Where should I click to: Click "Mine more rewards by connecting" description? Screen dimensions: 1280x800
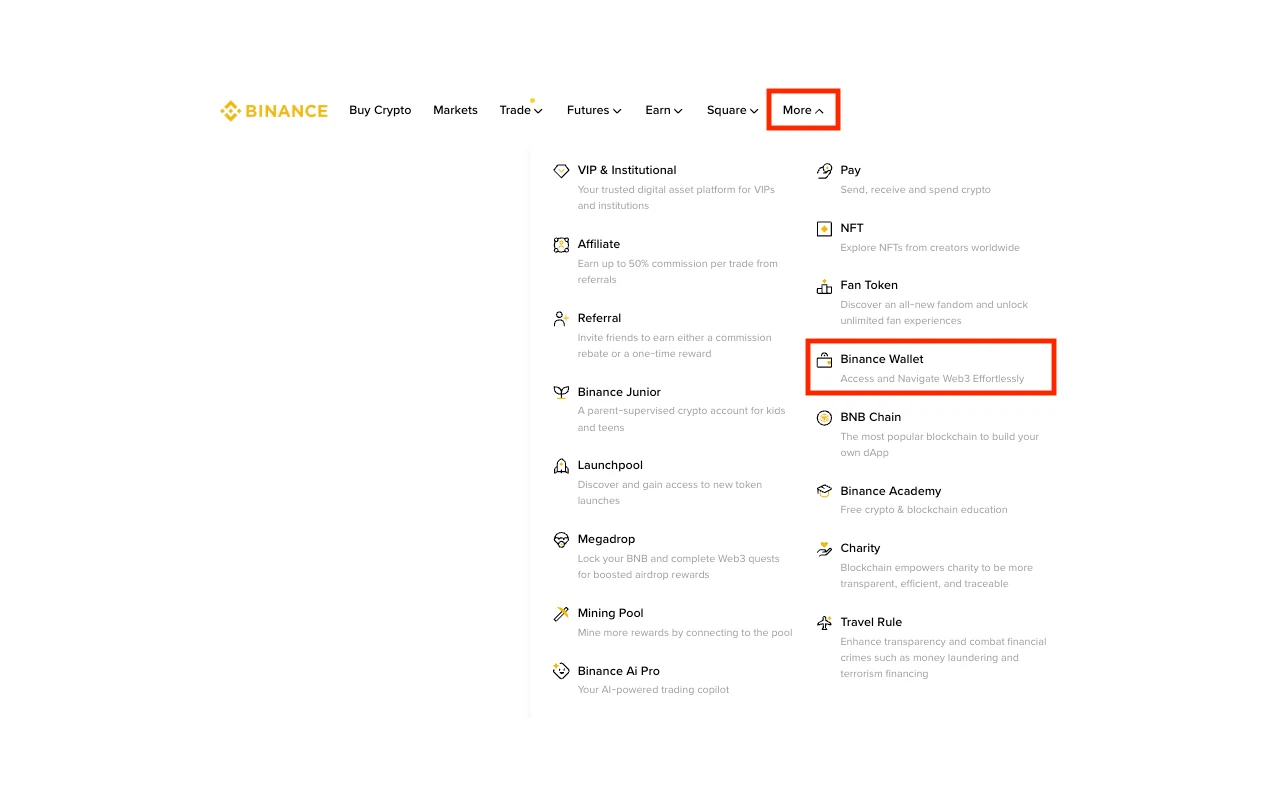[685, 633]
